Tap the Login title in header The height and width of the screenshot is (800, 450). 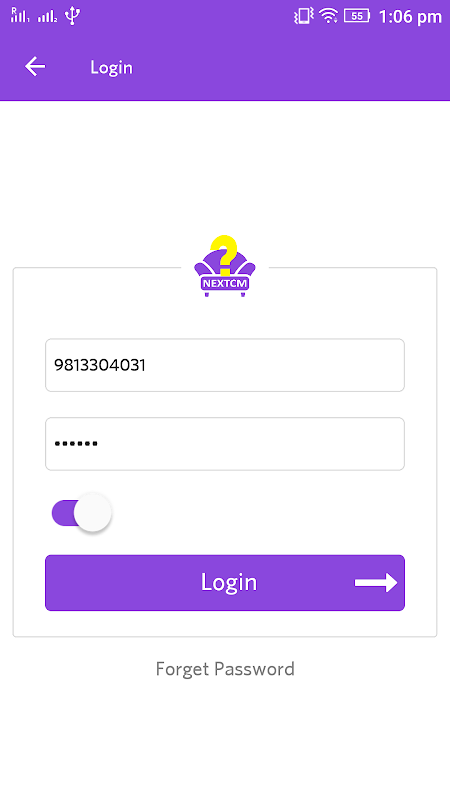[111, 67]
